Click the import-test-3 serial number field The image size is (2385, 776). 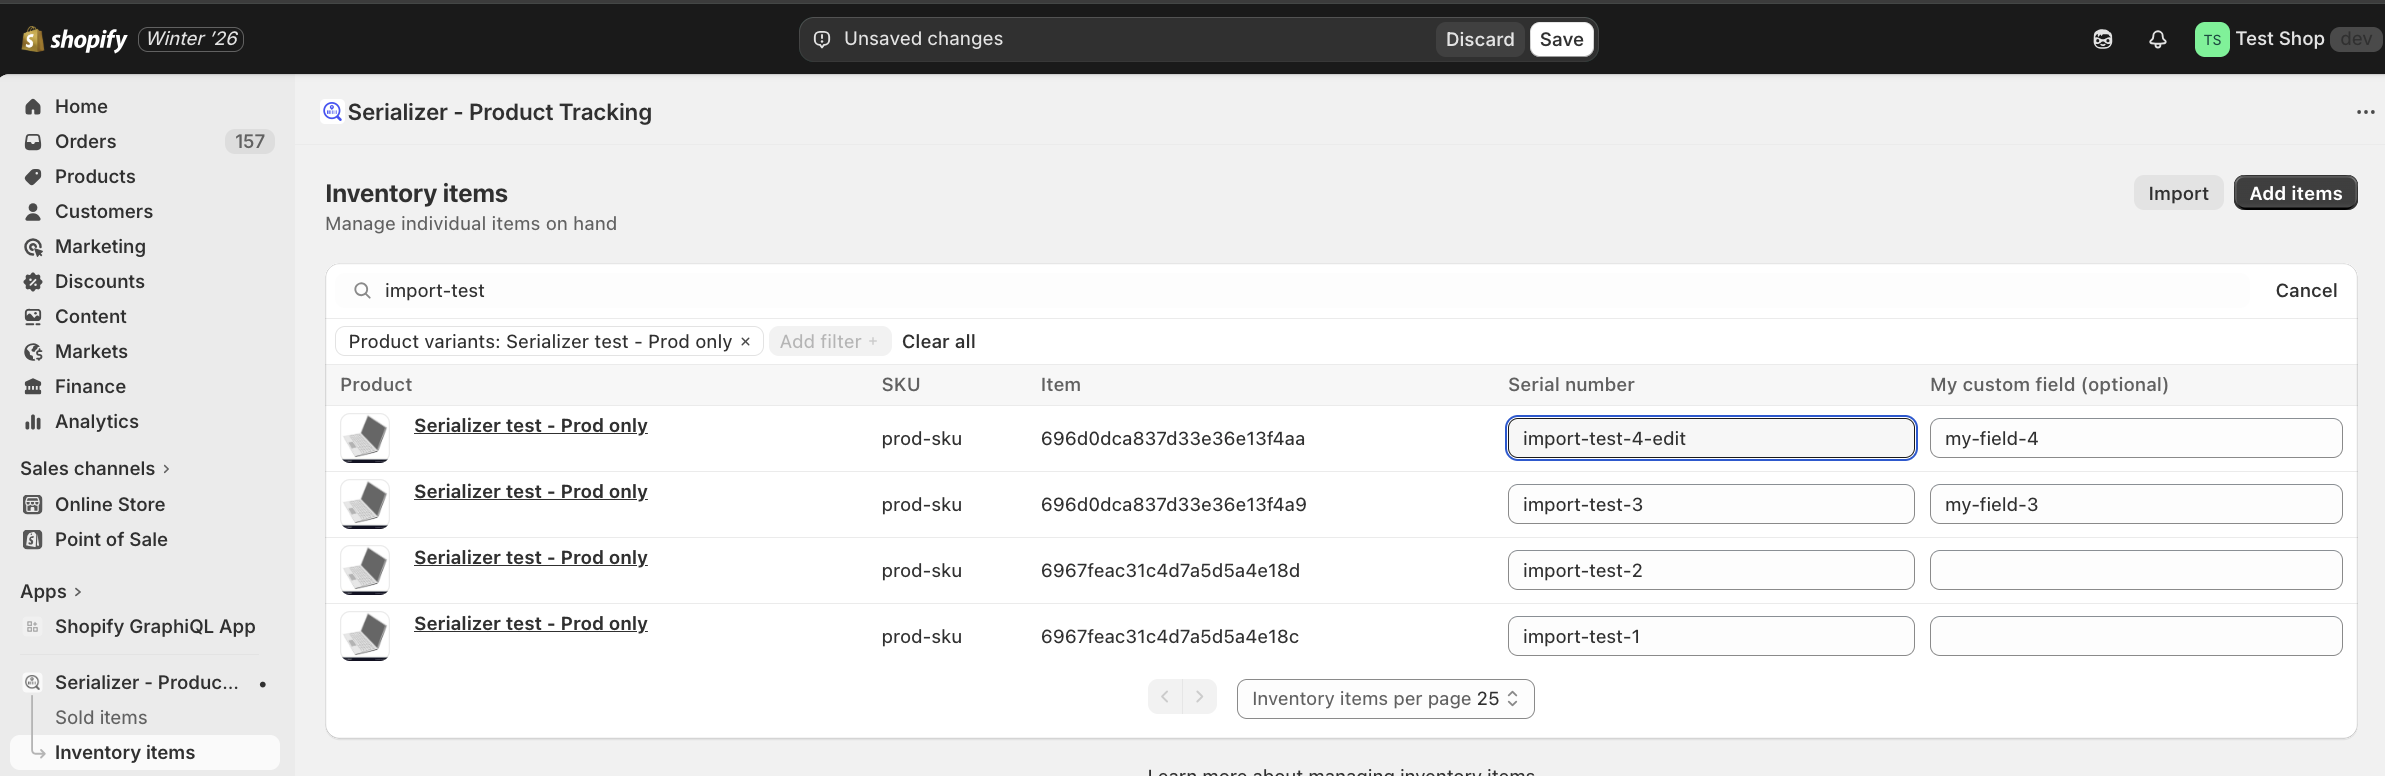click(x=1710, y=504)
